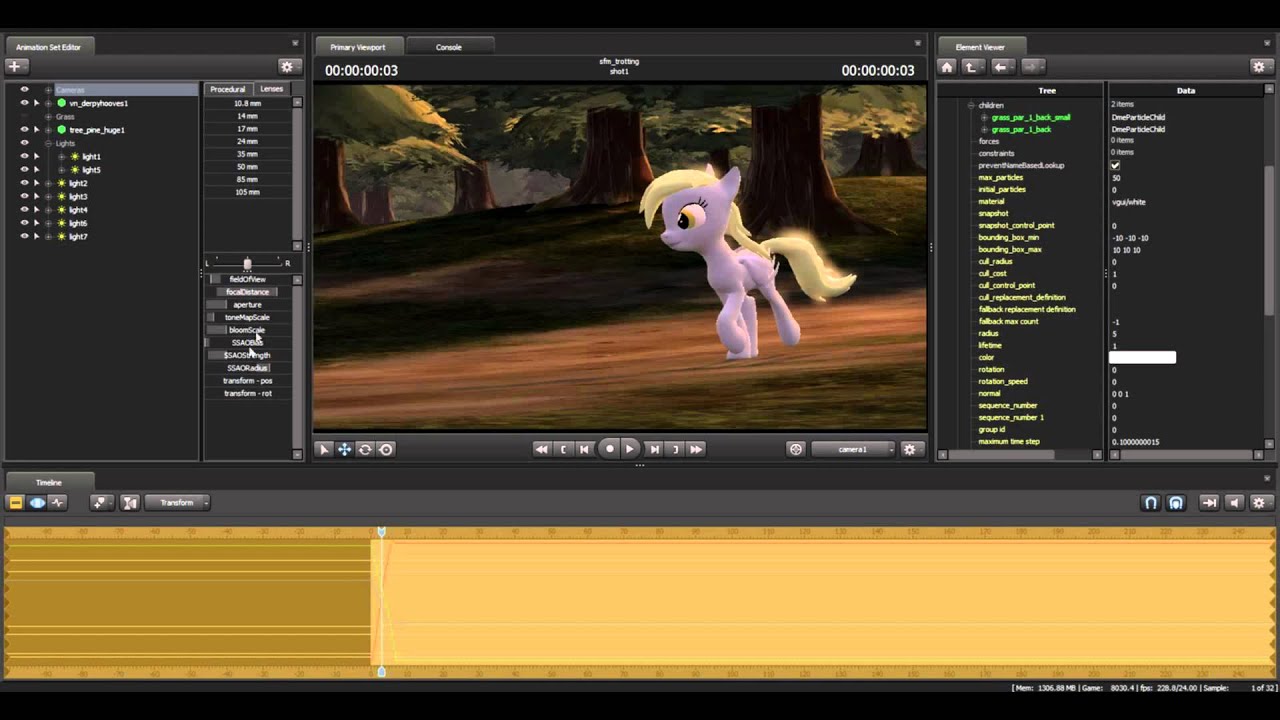The image size is (1280, 720).
Task: Toggle visibility eye for light5
Action: coord(24,169)
